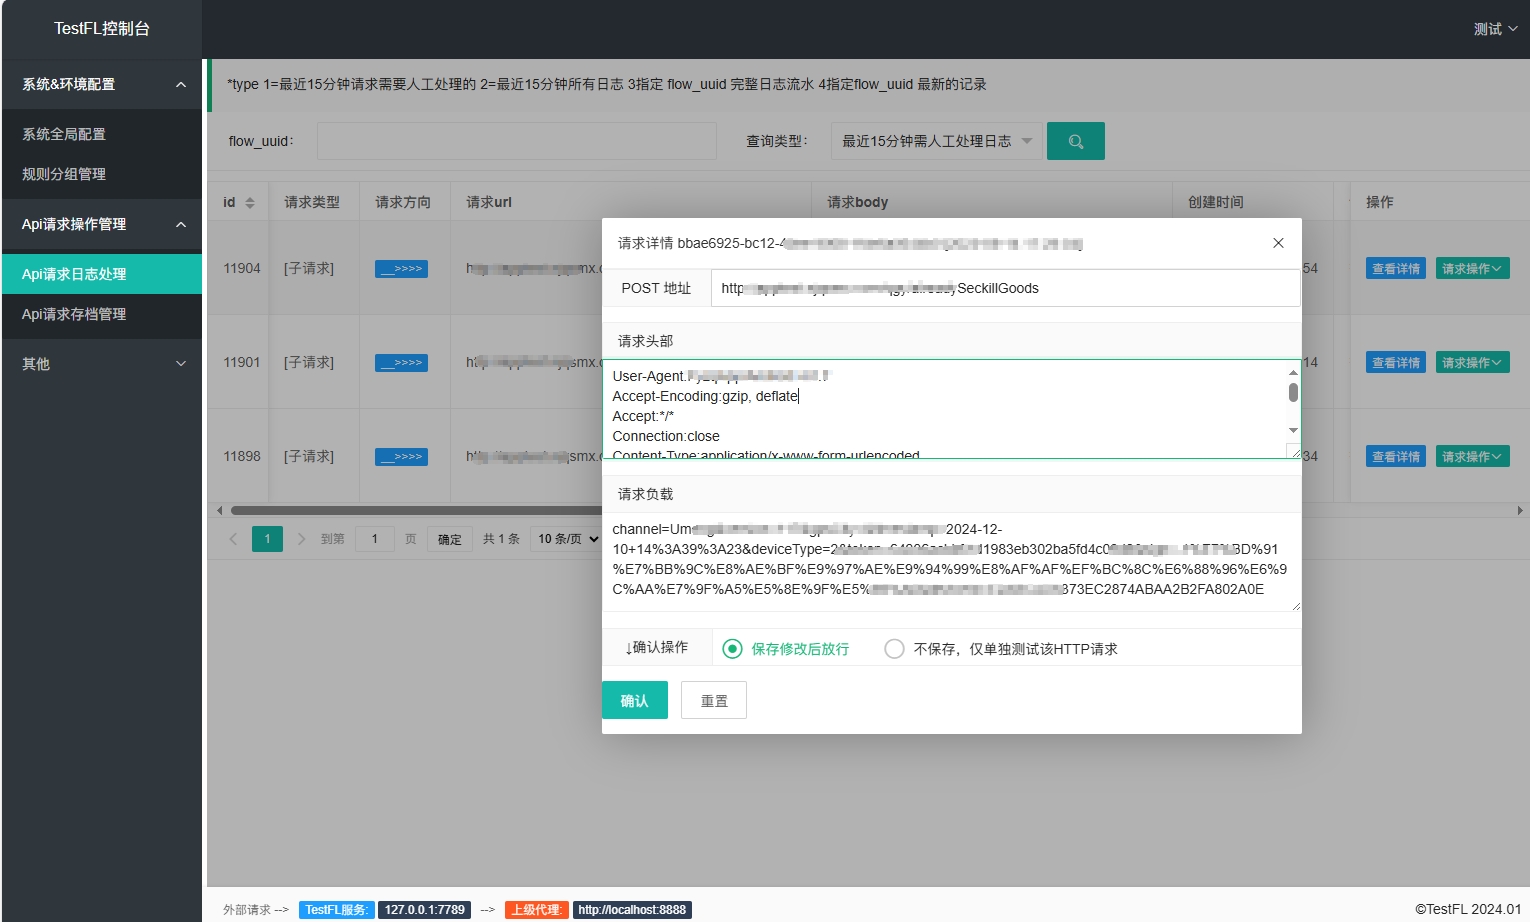This screenshot has height=922, width=1530.
Task: Click current page number 1 button
Action: point(267,539)
